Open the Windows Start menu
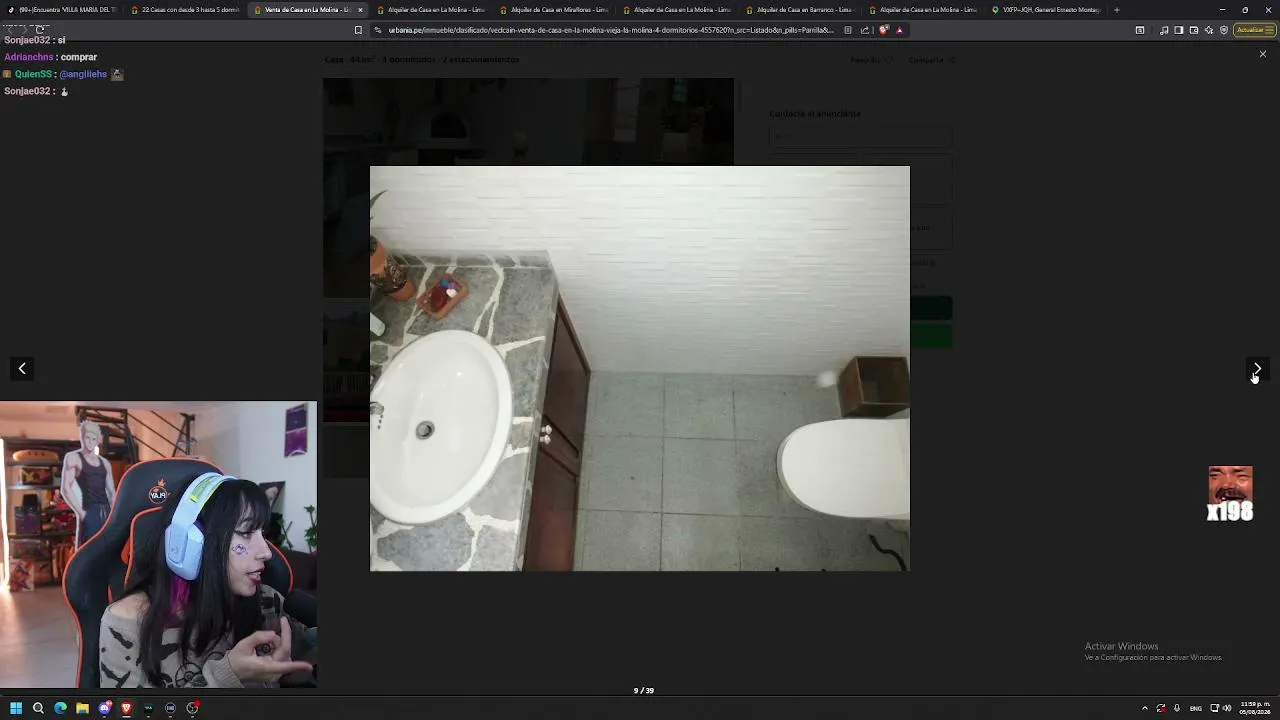This screenshot has height=720, width=1280. [x=16, y=708]
